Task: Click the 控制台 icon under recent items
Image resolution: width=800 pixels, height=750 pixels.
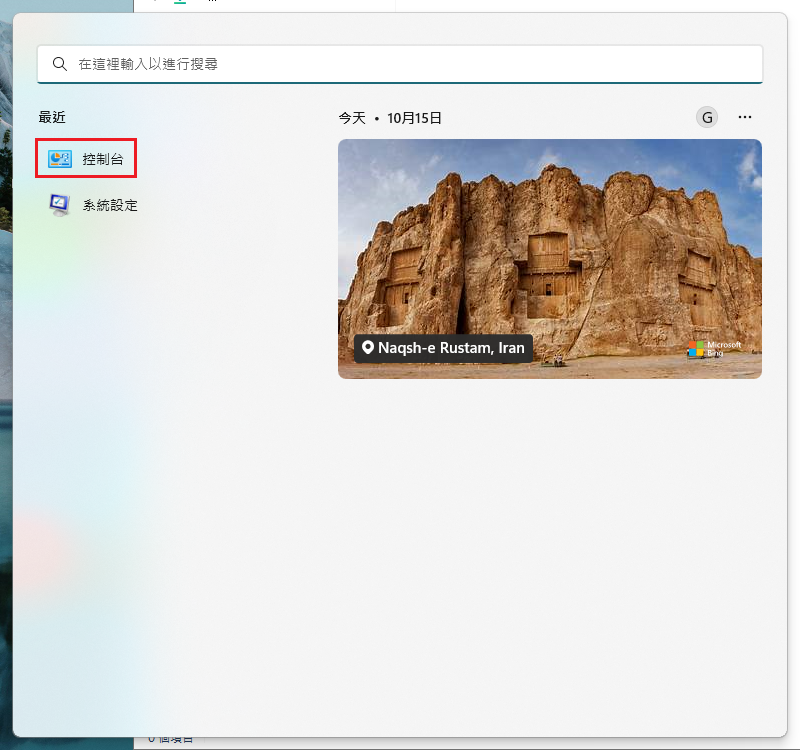Action: (x=60, y=159)
